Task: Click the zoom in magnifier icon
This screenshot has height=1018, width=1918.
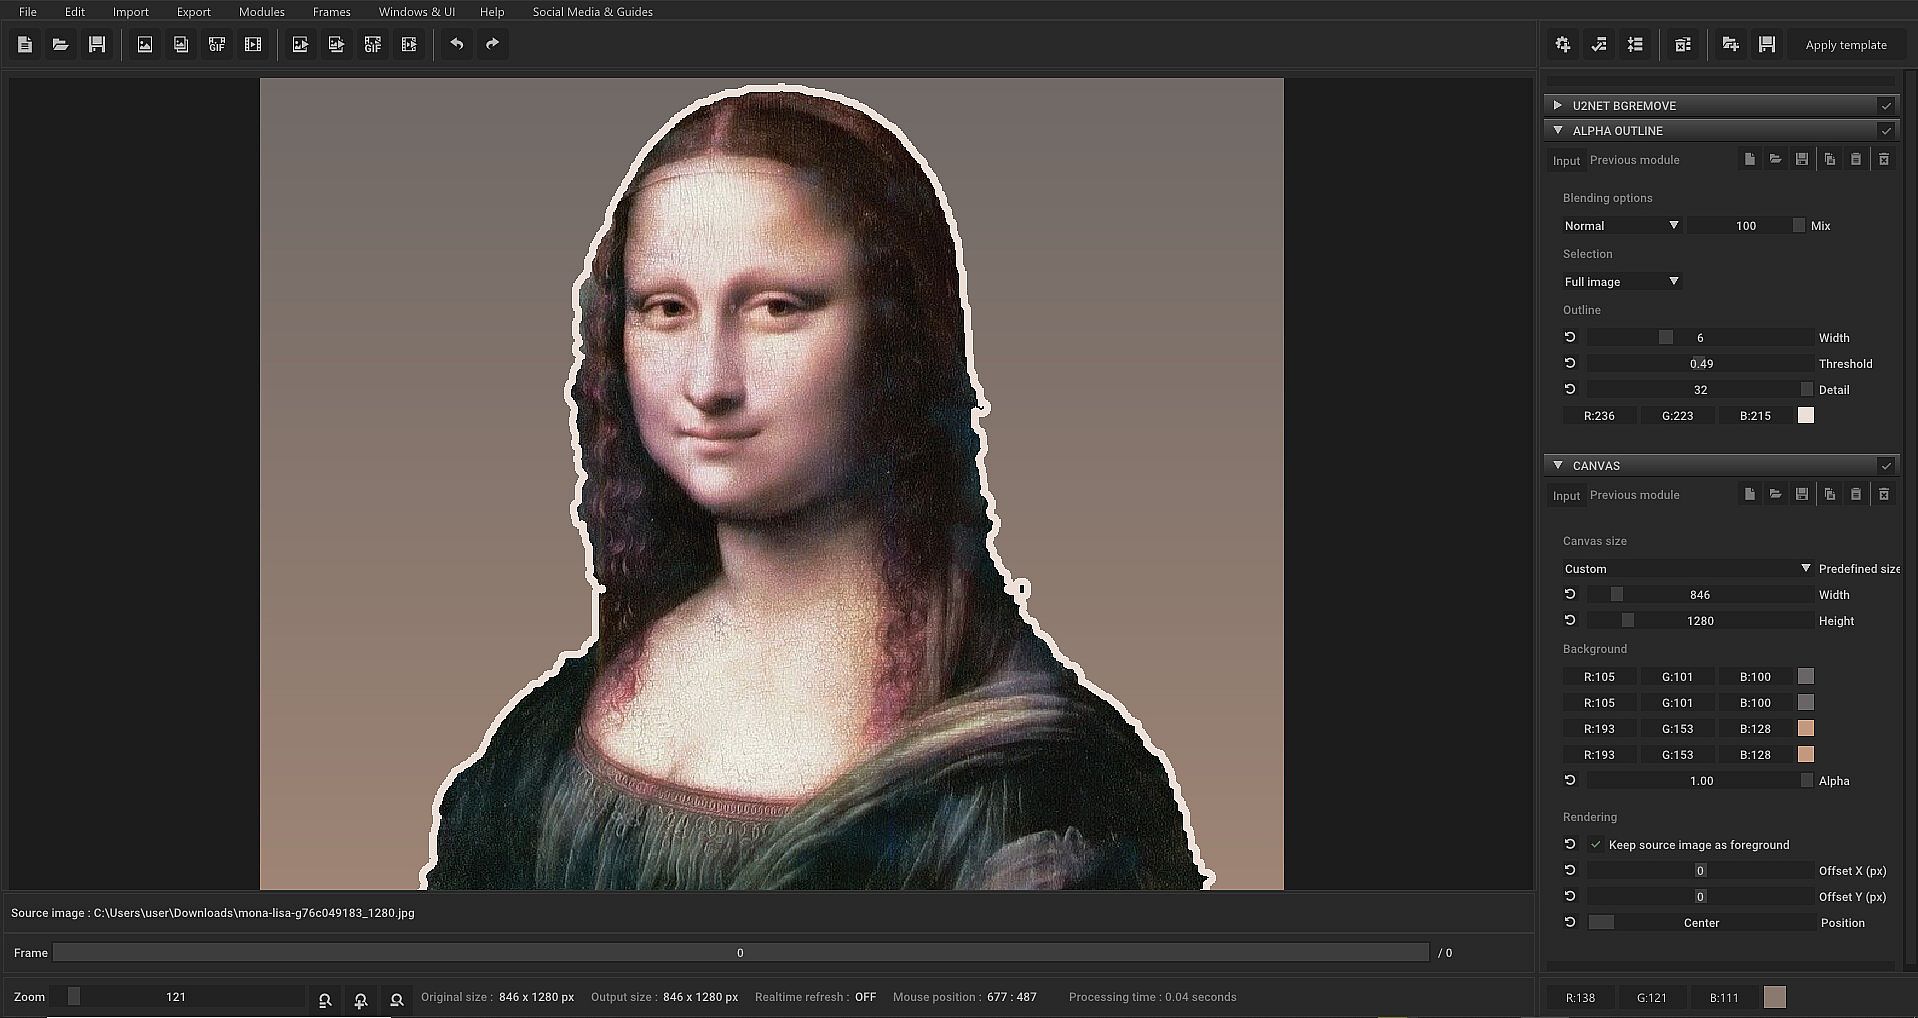Action: pos(361,1000)
